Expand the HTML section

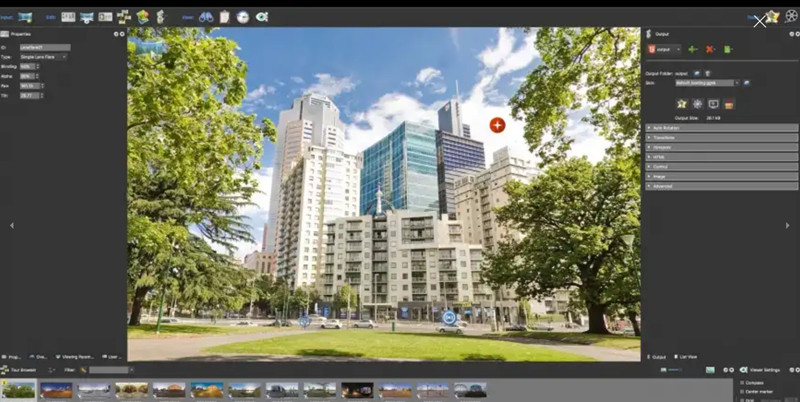[721, 157]
